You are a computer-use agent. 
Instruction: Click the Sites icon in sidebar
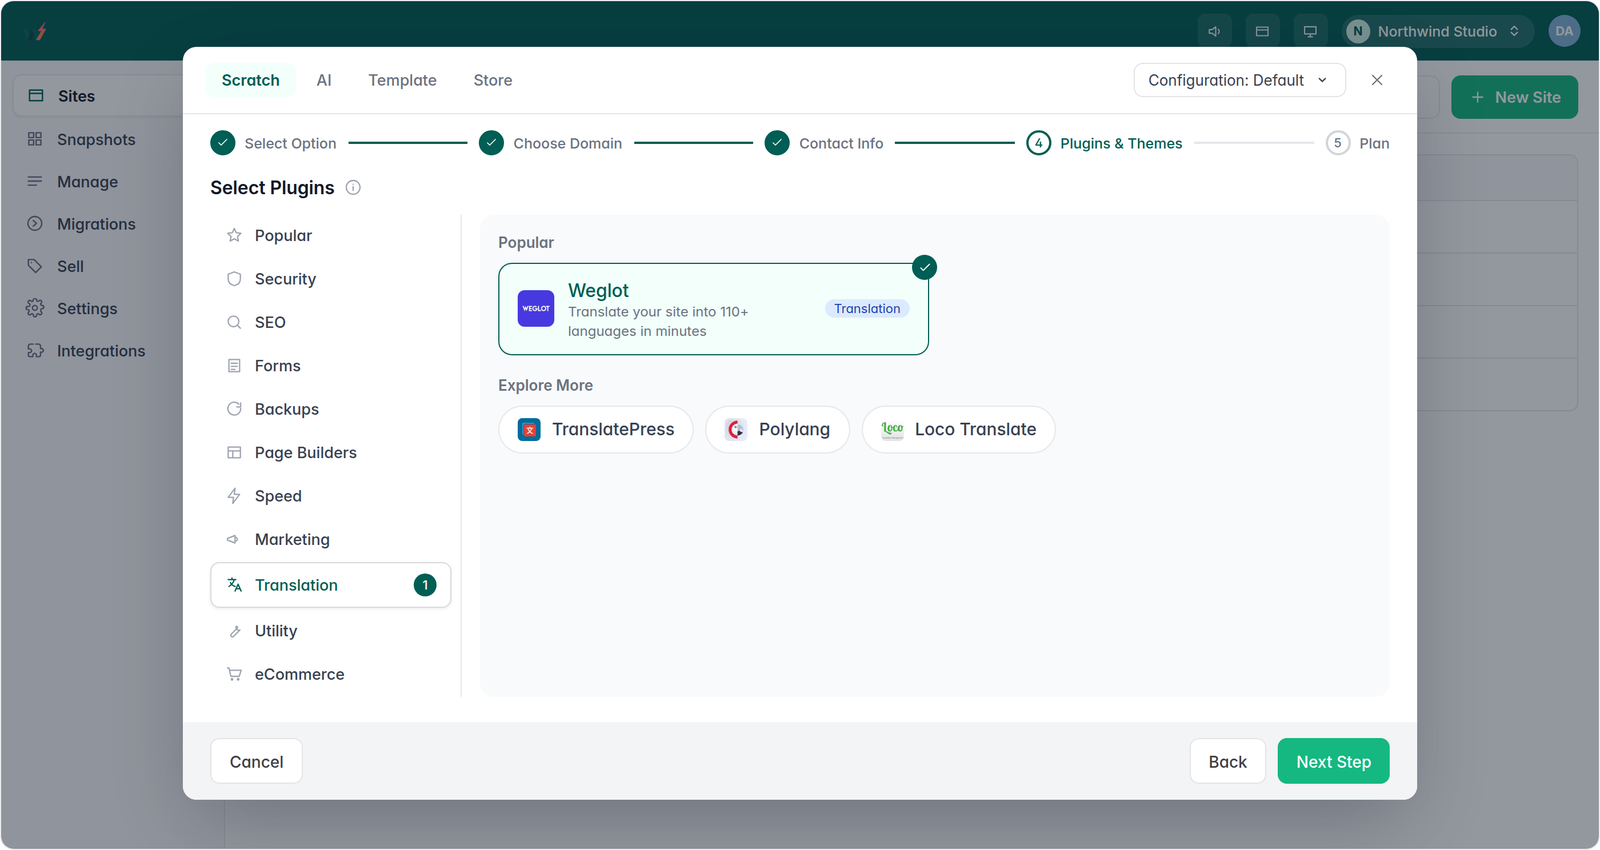click(36, 96)
